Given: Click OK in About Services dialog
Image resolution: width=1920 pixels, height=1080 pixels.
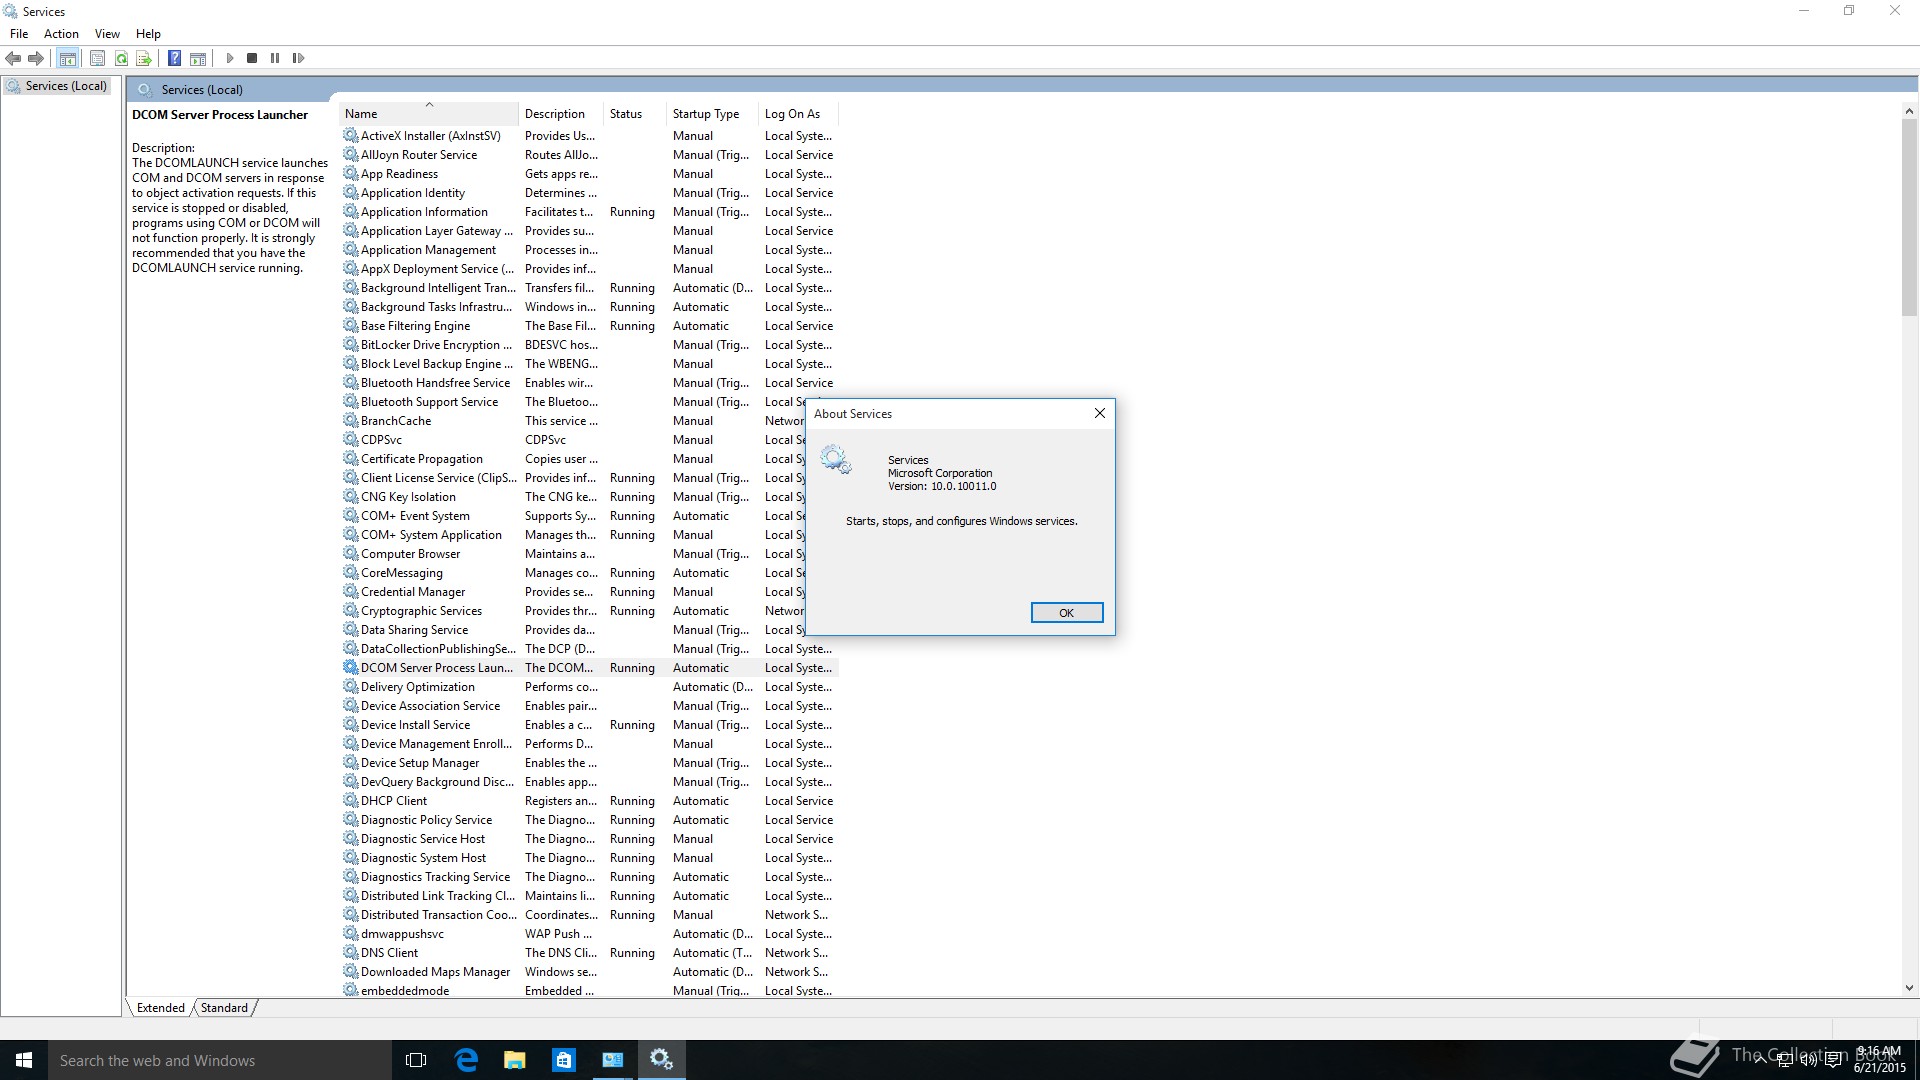Looking at the screenshot, I should [x=1066, y=613].
